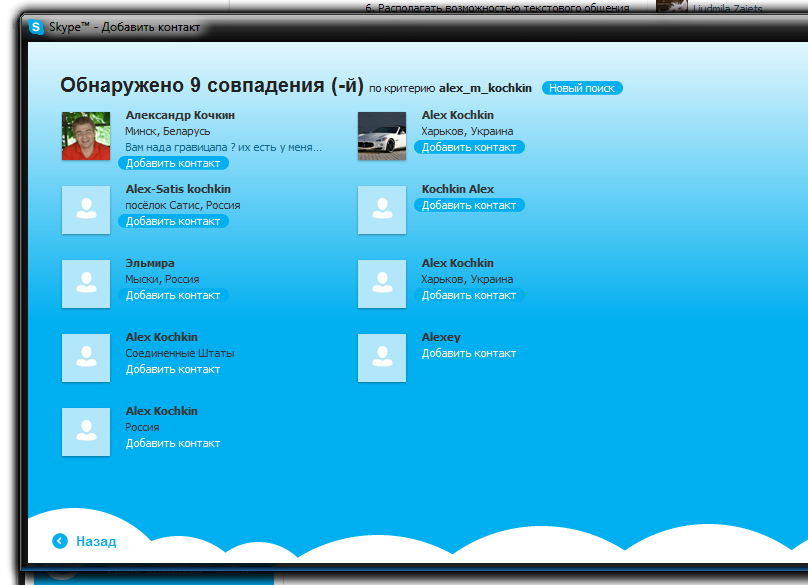Go back via the Назад link

[x=96, y=541]
